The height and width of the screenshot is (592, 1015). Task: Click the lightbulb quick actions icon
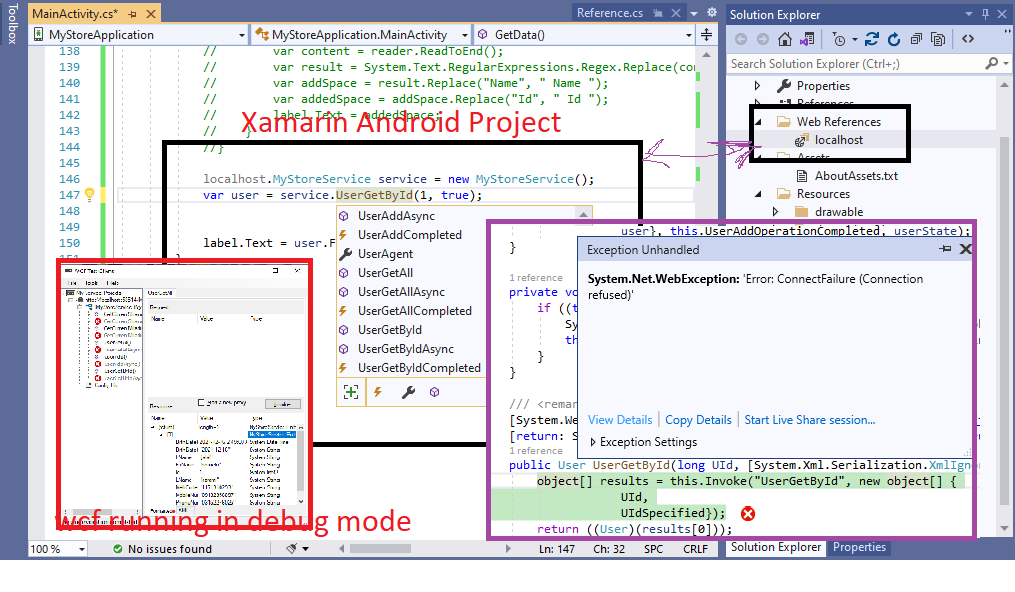88,195
